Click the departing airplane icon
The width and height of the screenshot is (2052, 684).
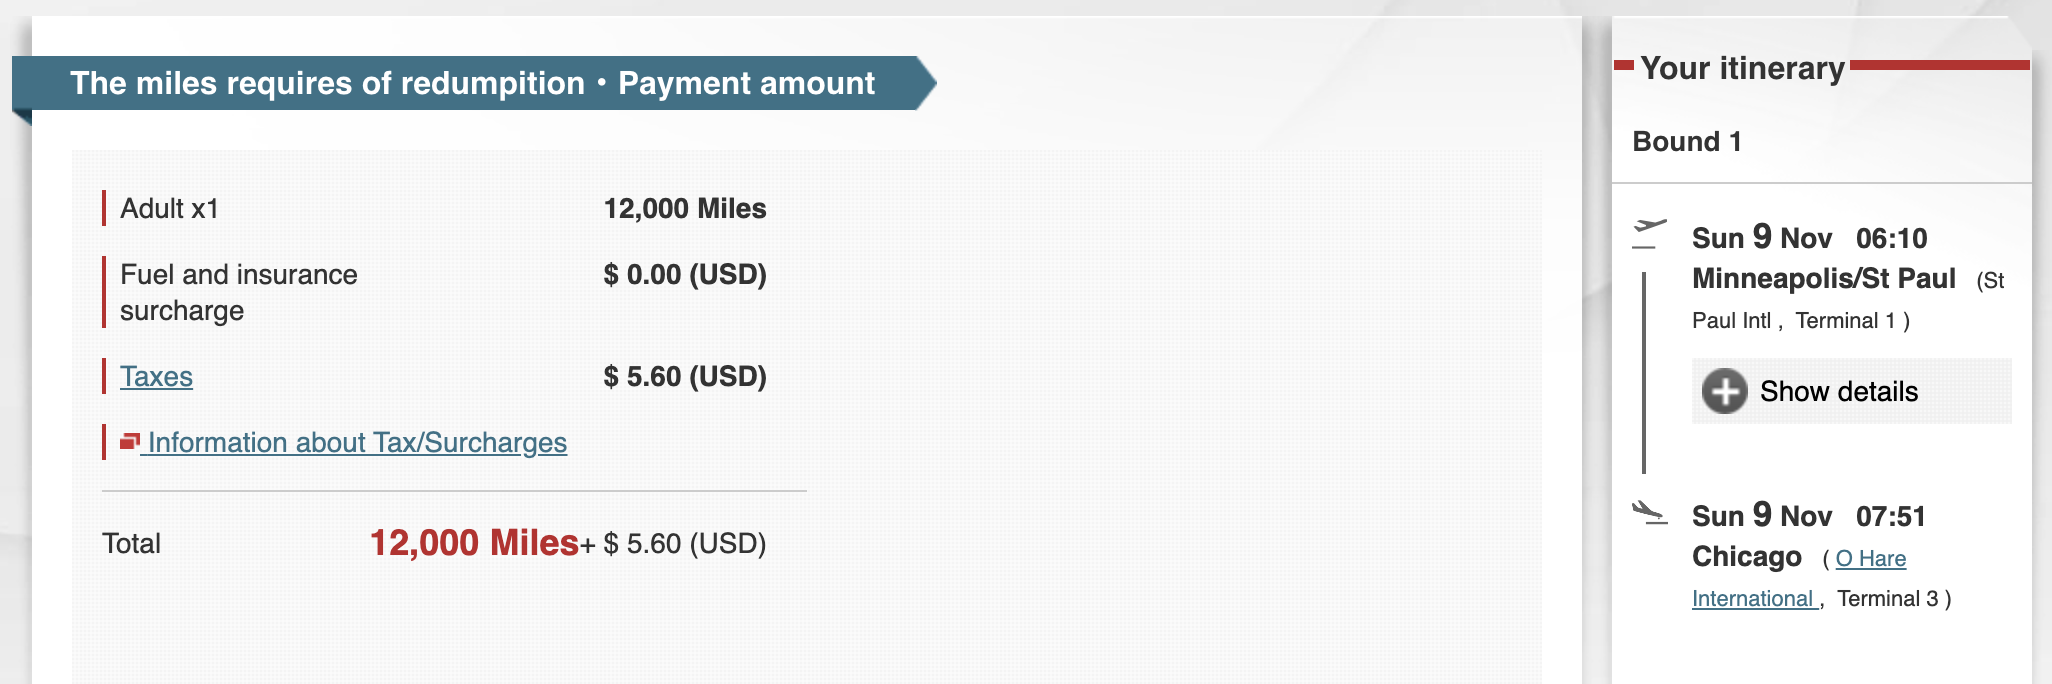1649,232
